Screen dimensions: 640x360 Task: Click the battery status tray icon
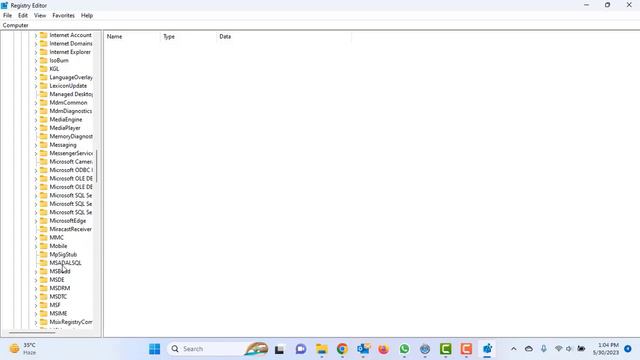[581, 349]
